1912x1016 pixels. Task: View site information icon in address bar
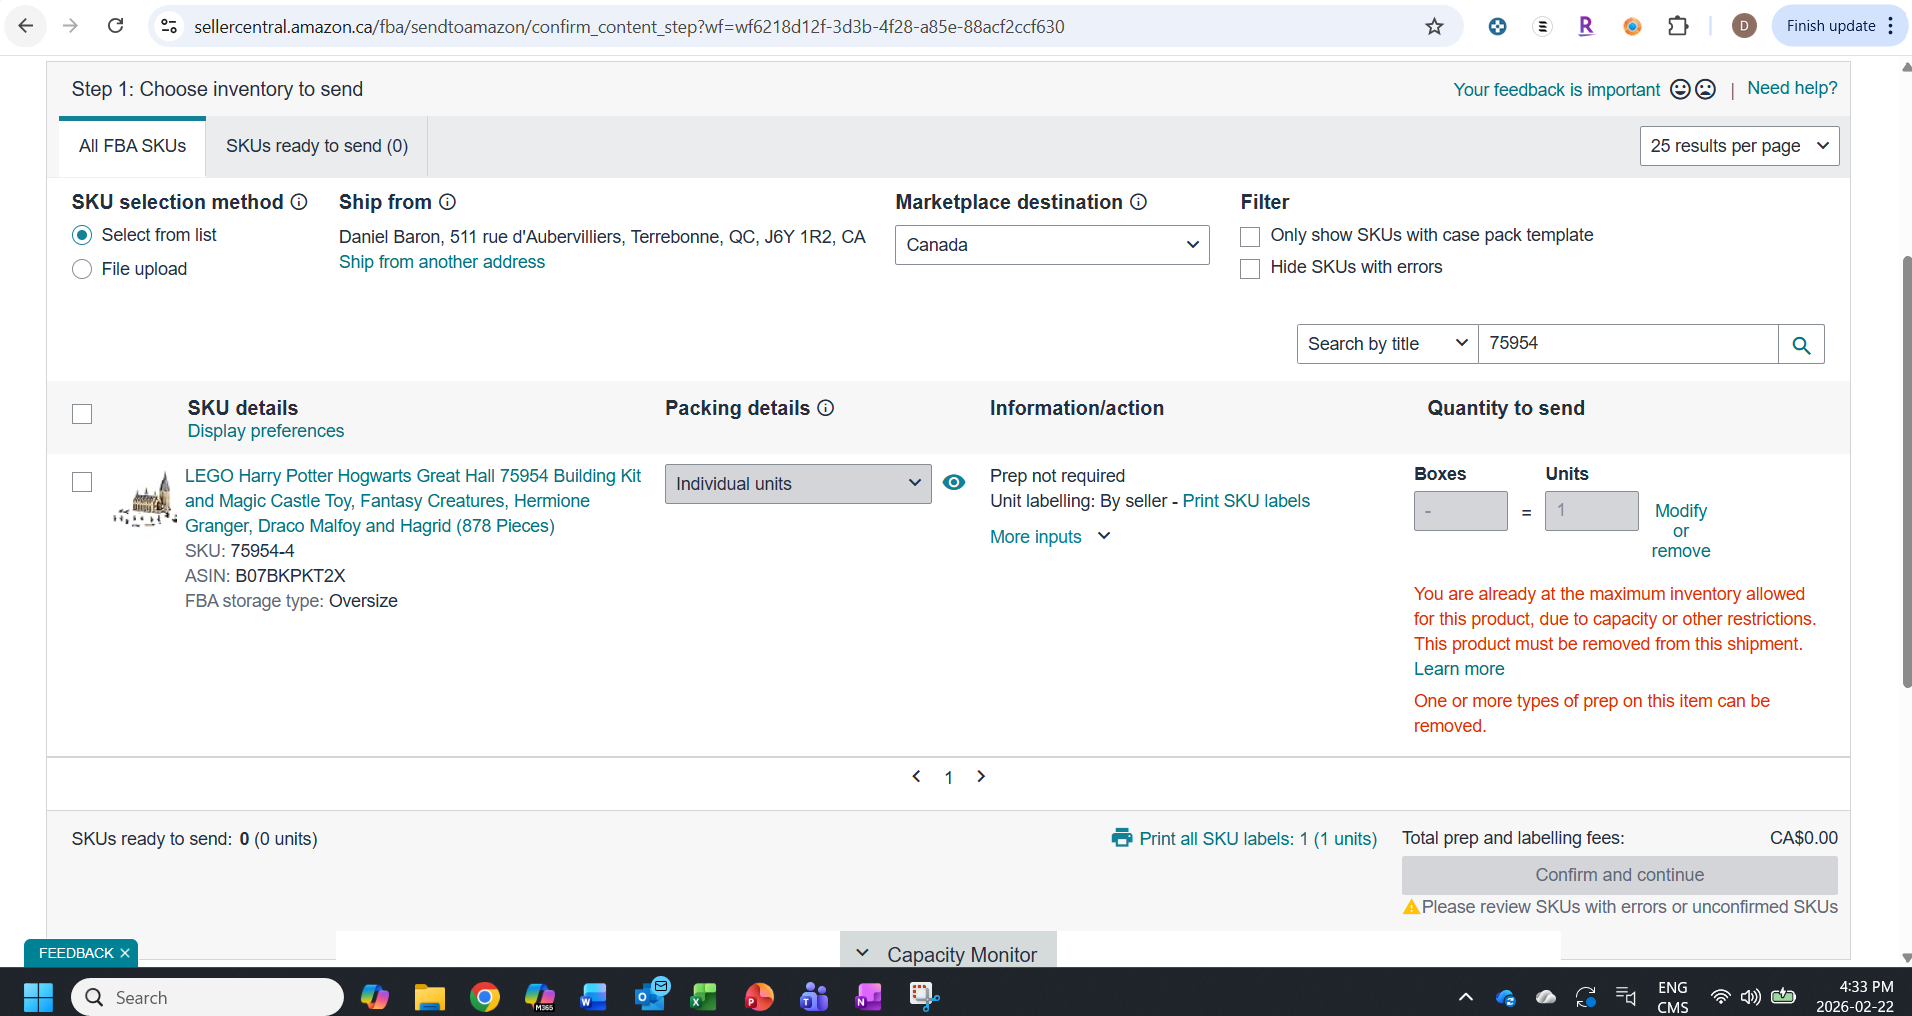170,26
